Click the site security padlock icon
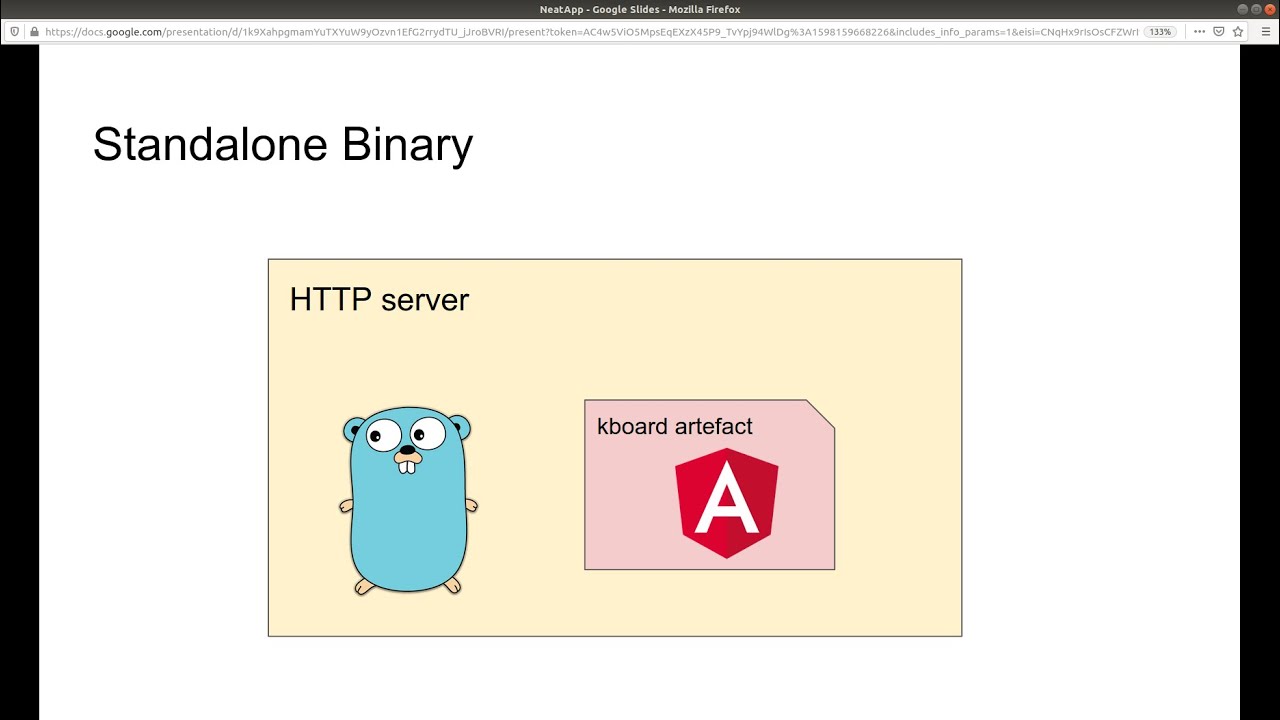The width and height of the screenshot is (1280, 720). click(x=34, y=32)
